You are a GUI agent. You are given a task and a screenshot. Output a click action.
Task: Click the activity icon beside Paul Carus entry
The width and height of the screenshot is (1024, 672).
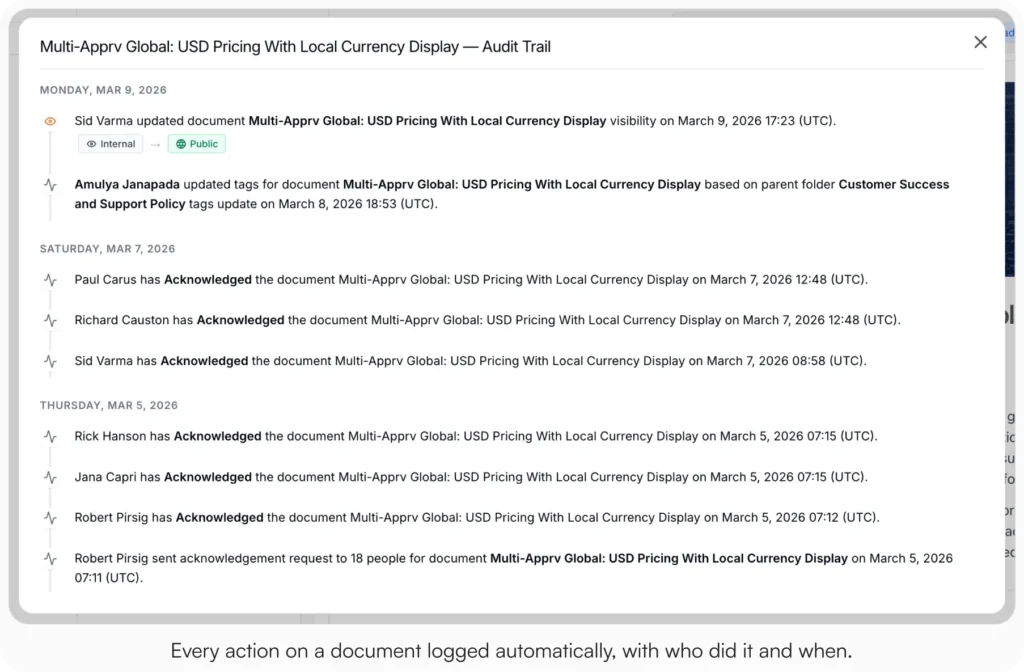(50, 280)
